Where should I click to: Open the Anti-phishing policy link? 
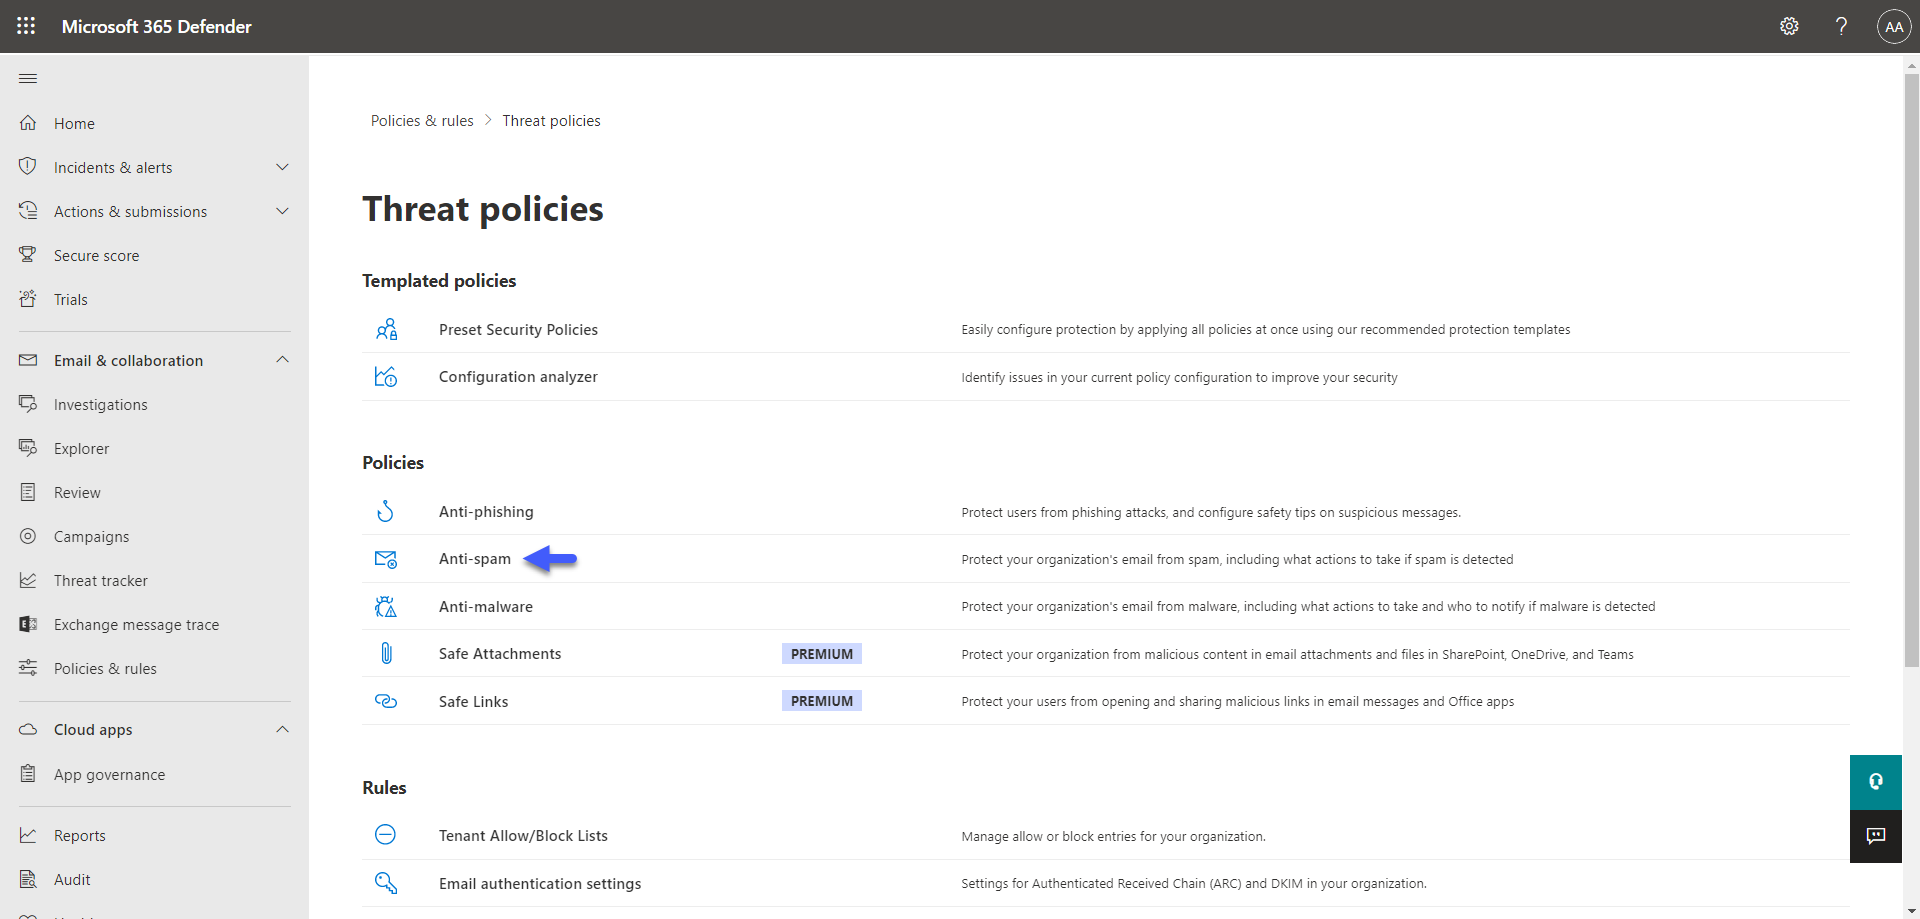click(x=486, y=512)
